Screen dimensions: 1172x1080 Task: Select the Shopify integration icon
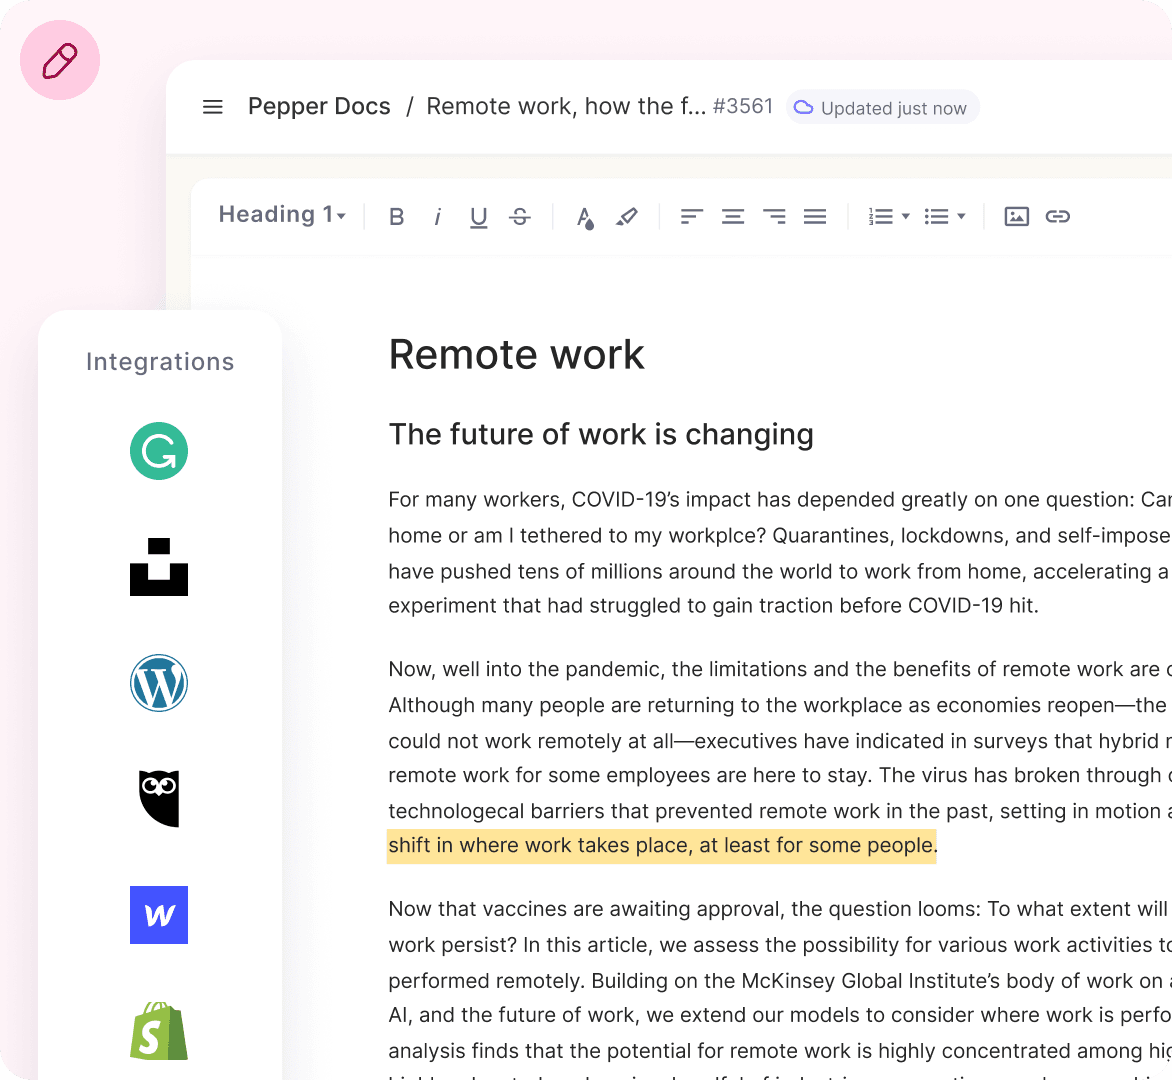[x=159, y=1031]
